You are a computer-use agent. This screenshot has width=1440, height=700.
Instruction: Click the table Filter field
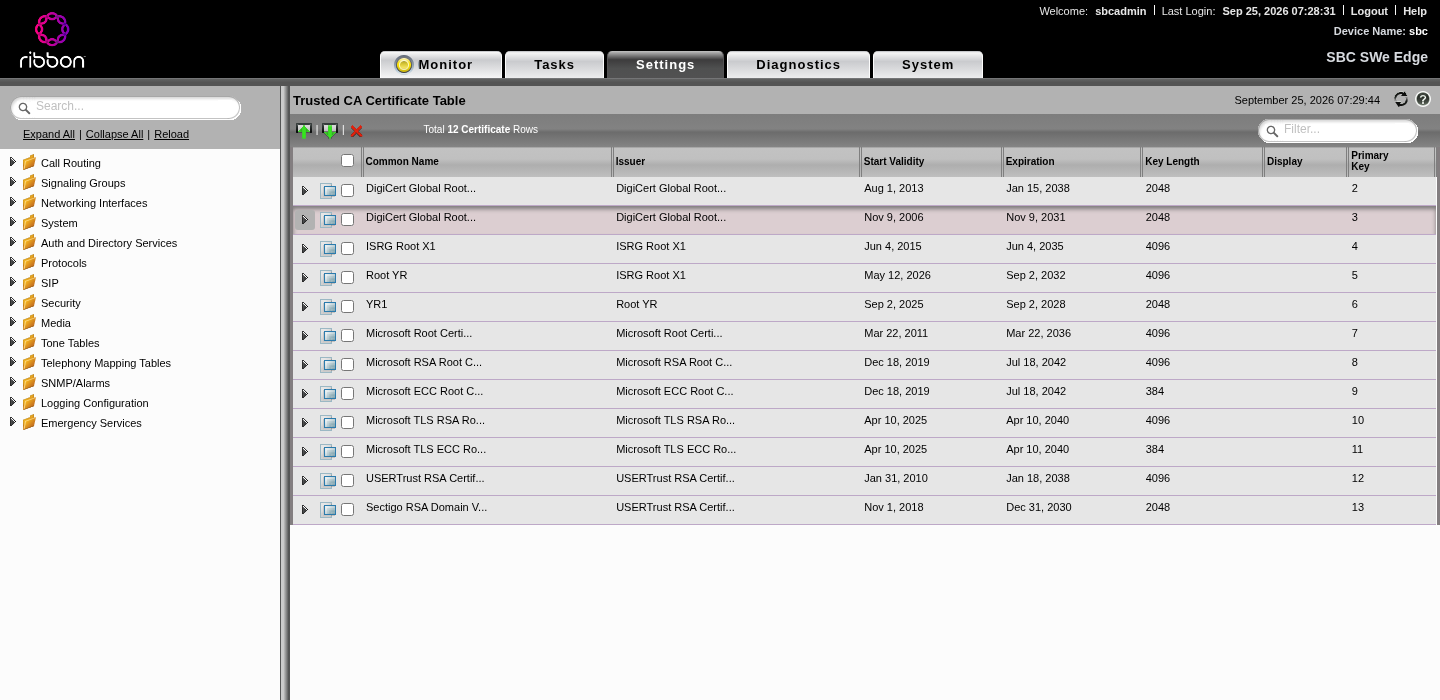coord(1338,130)
